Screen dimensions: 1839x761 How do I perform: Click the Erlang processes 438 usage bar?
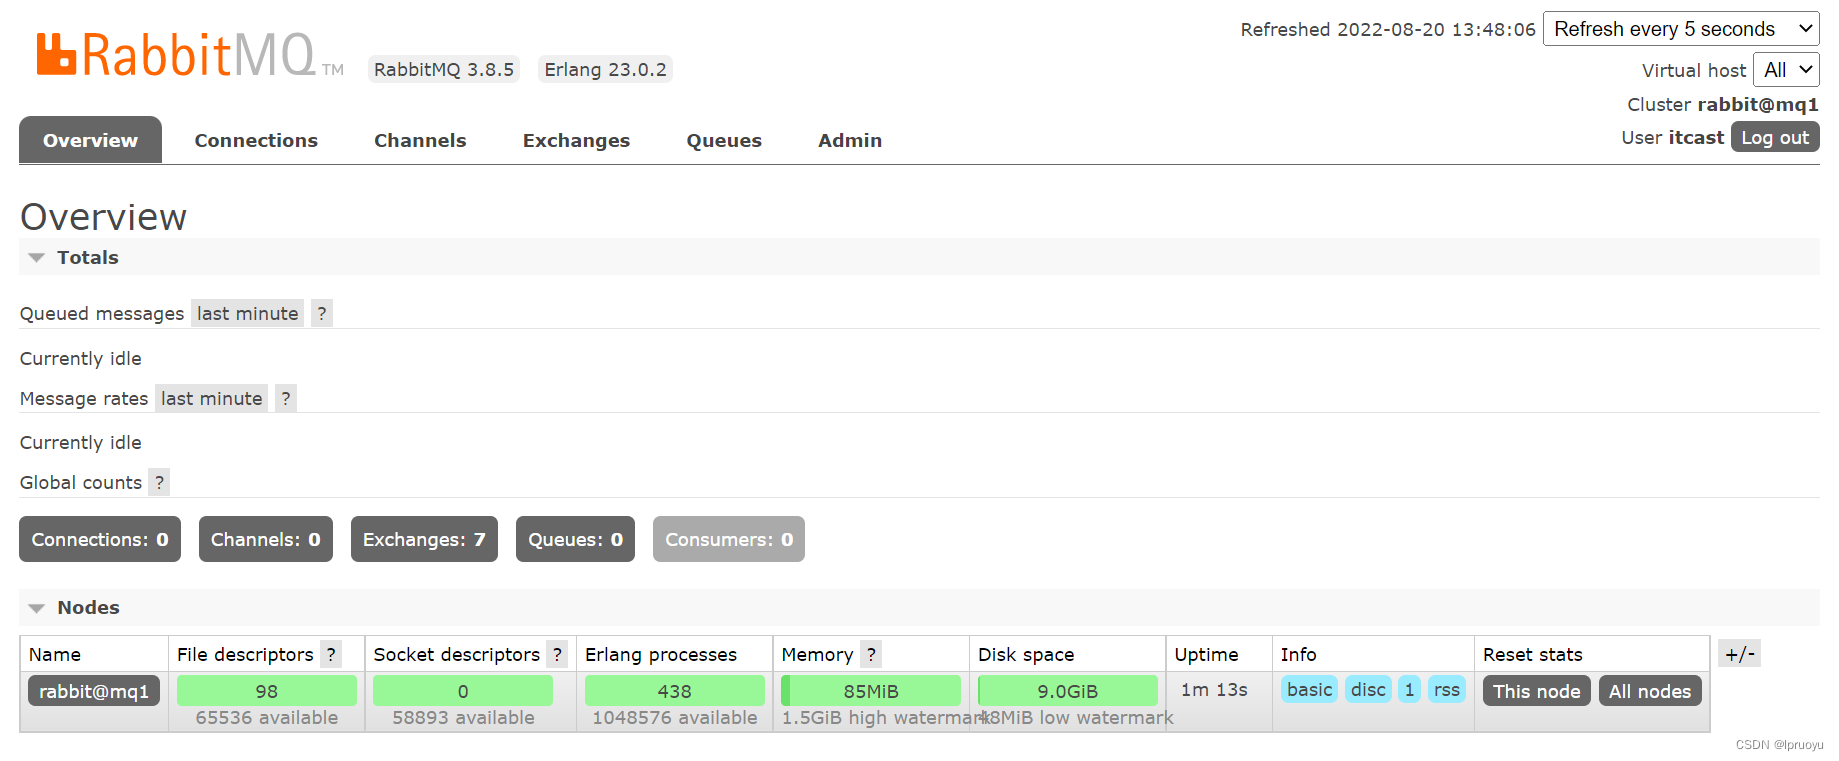tap(675, 691)
